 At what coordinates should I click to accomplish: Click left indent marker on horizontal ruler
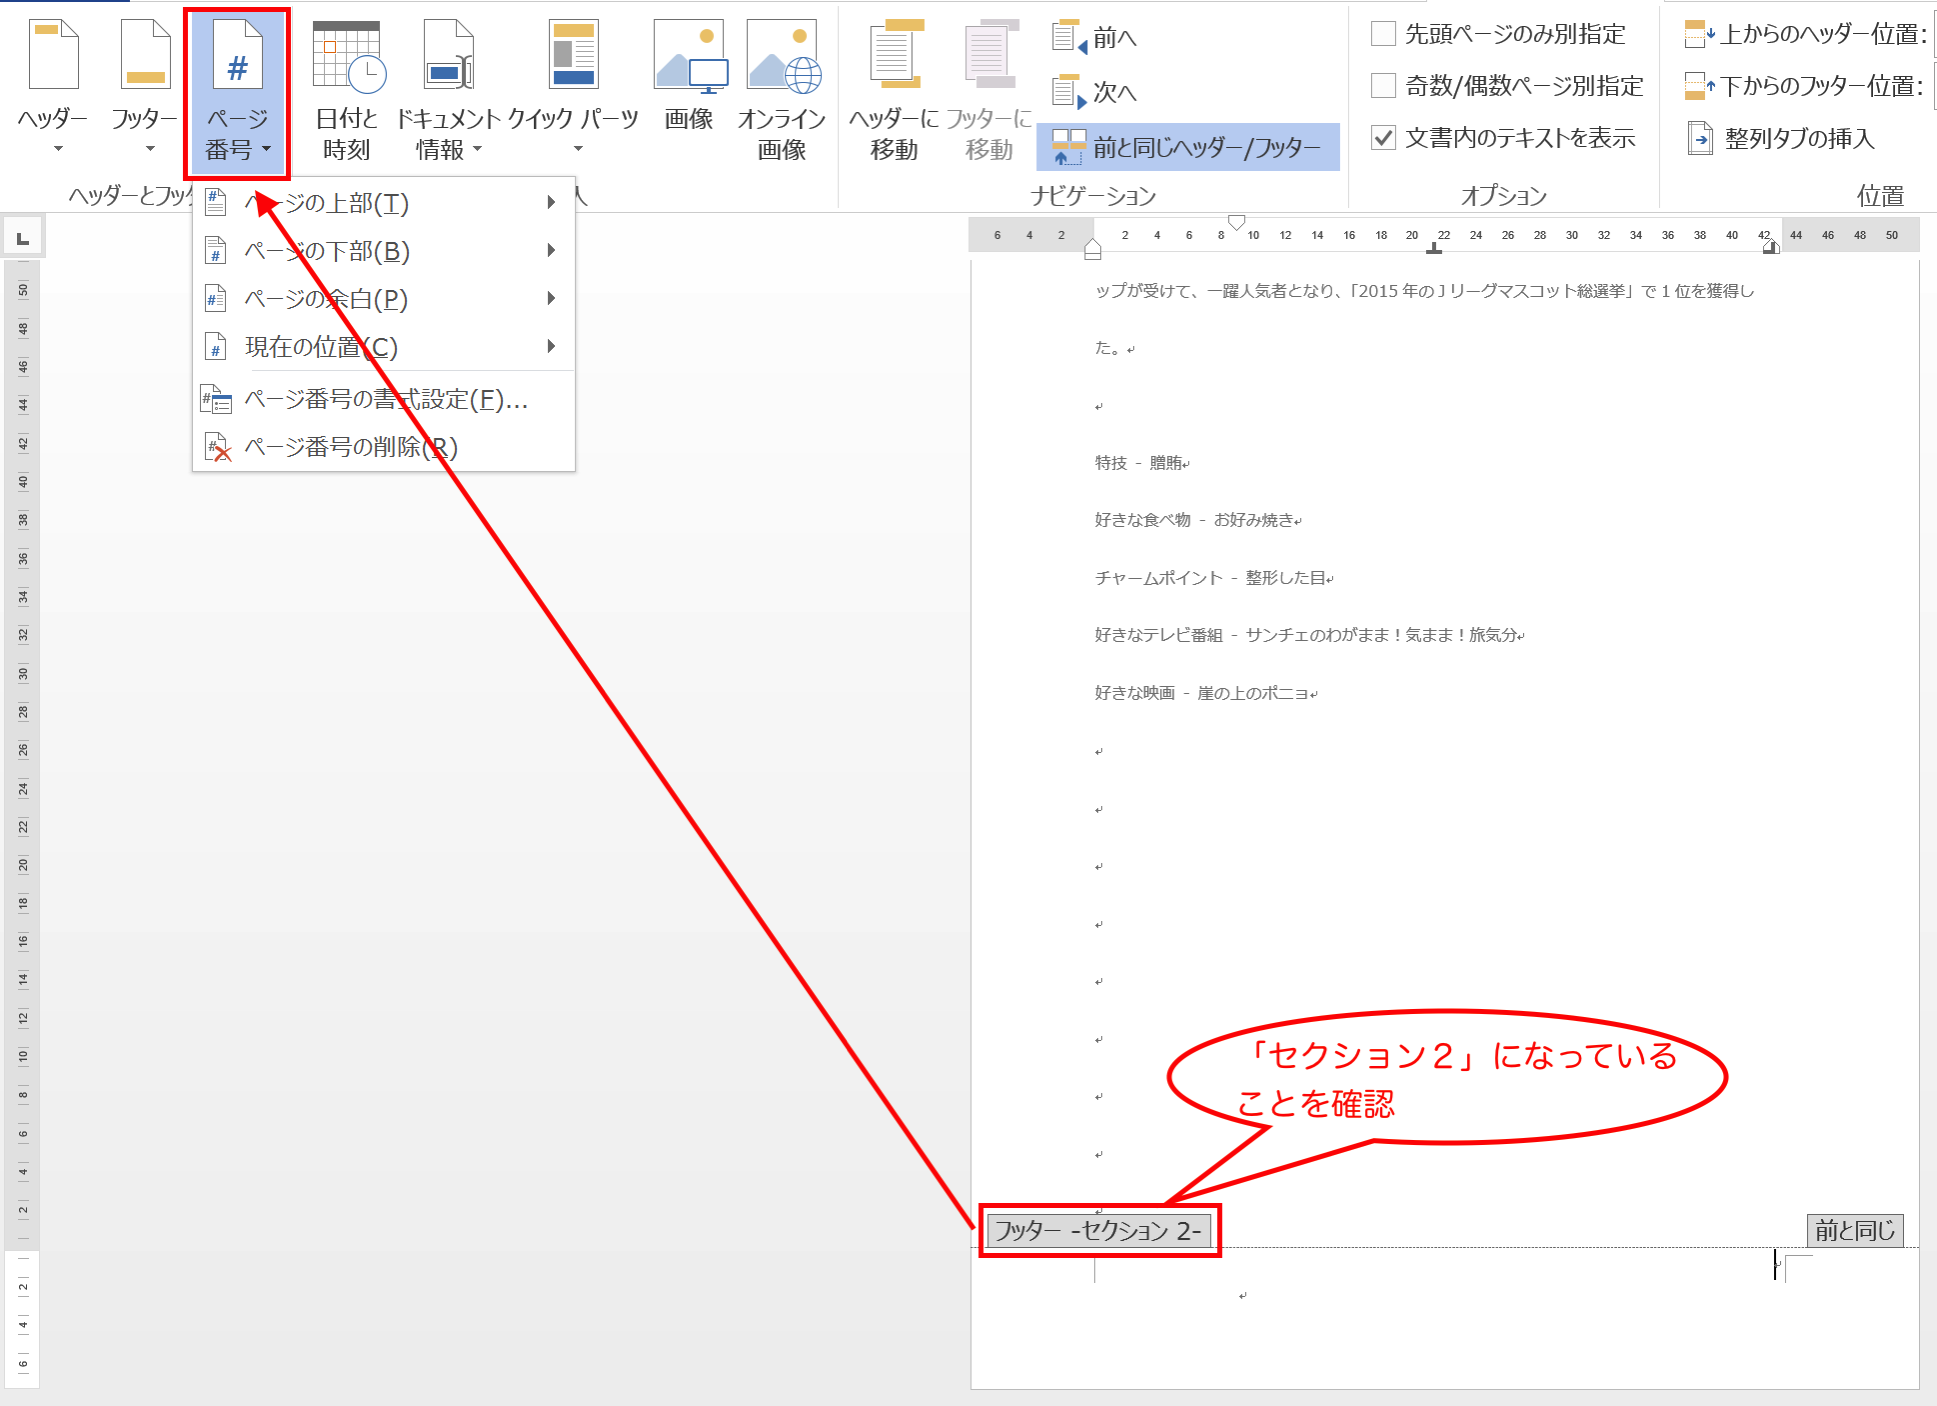1093,249
